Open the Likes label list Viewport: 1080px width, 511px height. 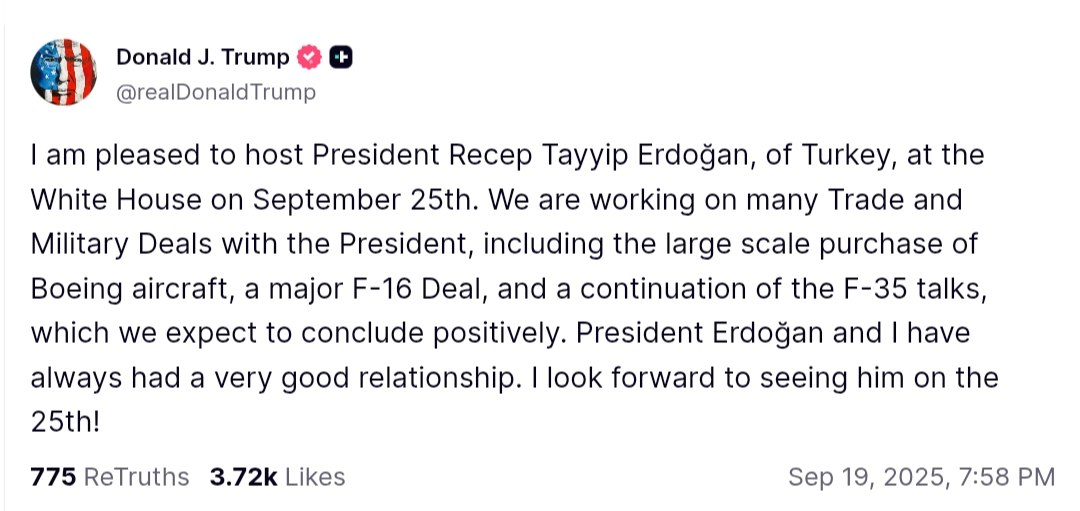pos(315,477)
